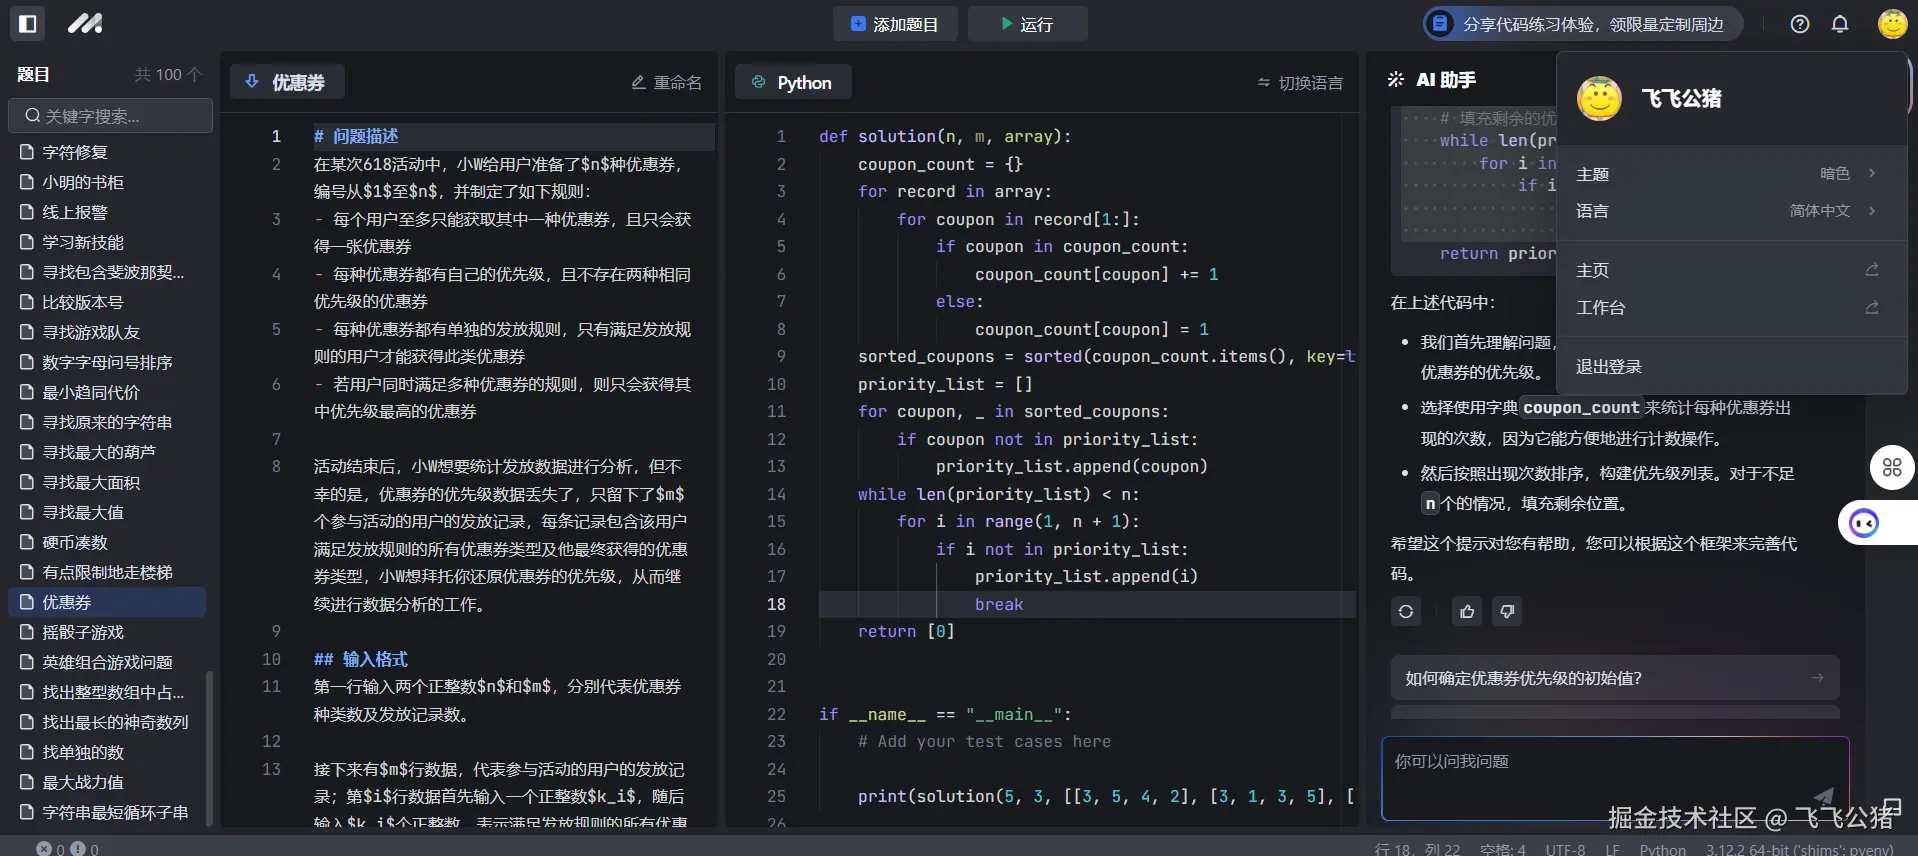The width and height of the screenshot is (1918, 856).
Task: Open the 数字字母问号排序 problem
Action: (107, 362)
